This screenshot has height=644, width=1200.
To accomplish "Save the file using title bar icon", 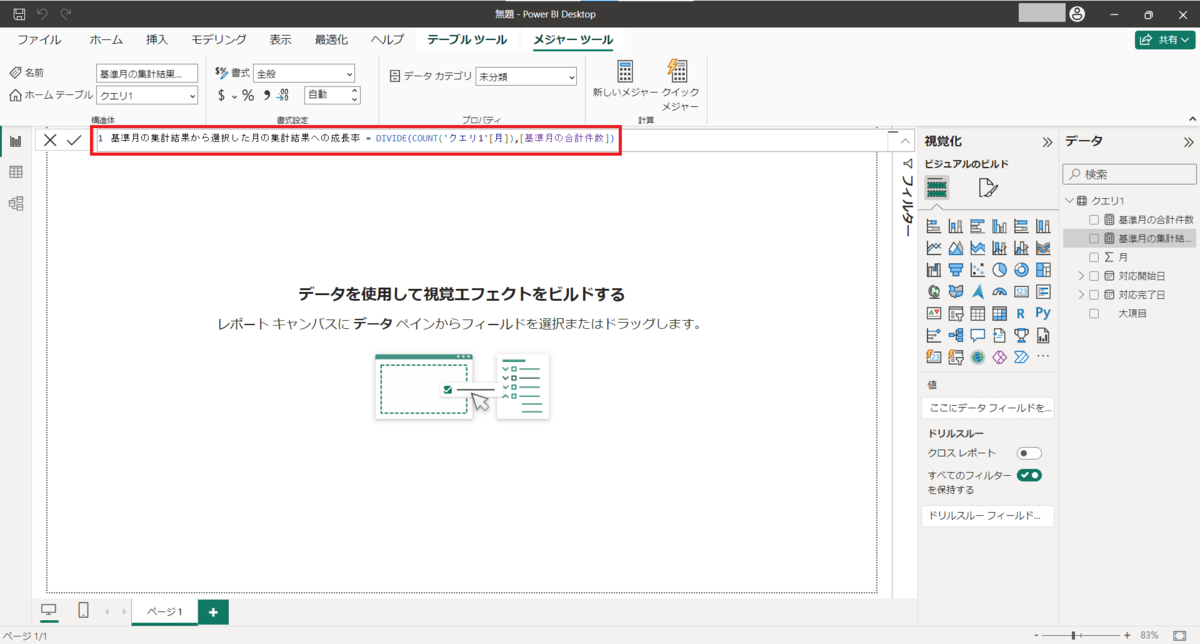I will [19, 14].
